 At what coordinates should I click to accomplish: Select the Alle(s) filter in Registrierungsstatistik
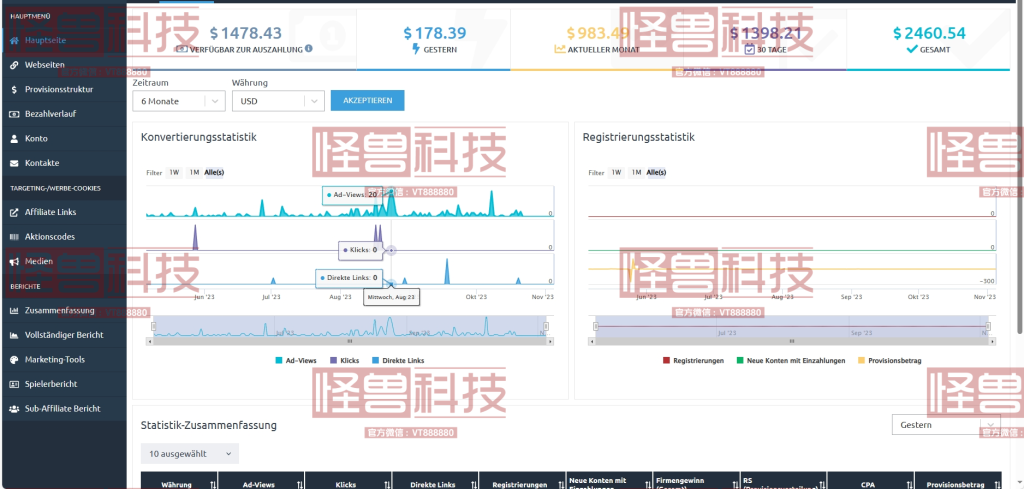pyautogui.click(x=656, y=173)
